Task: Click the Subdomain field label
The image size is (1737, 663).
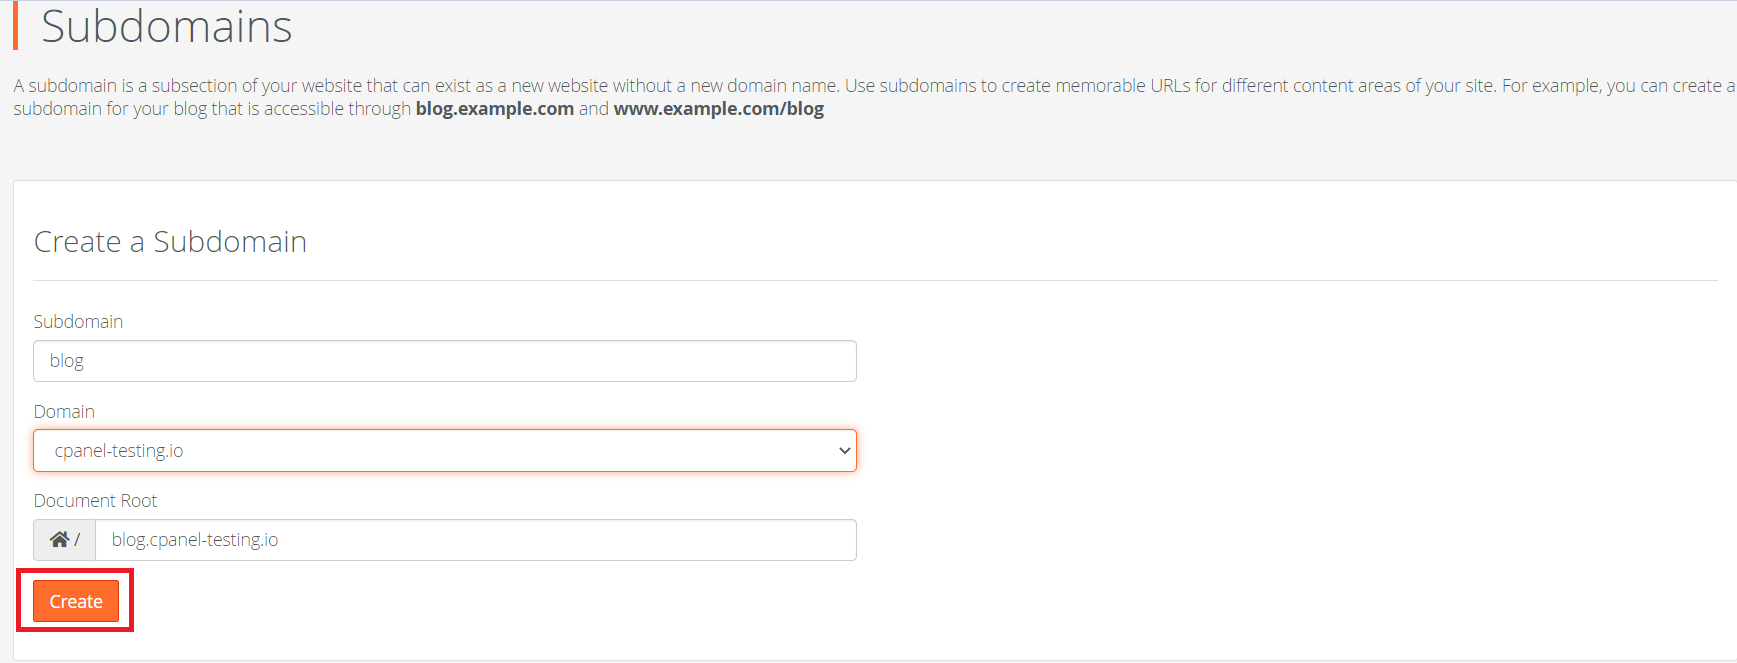Action: 78,321
